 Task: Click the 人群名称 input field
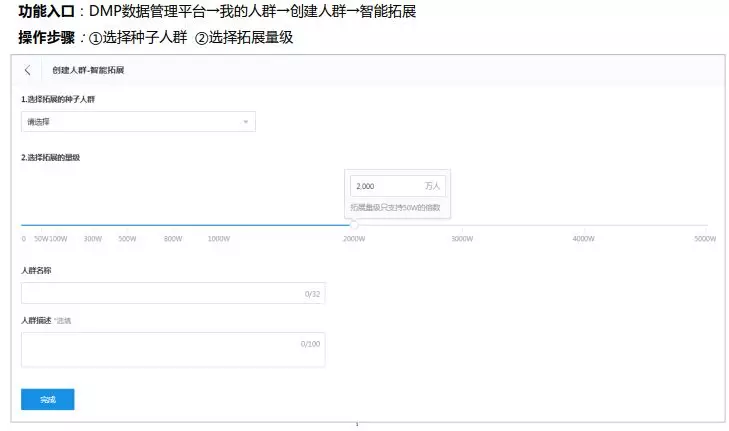tap(173, 293)
